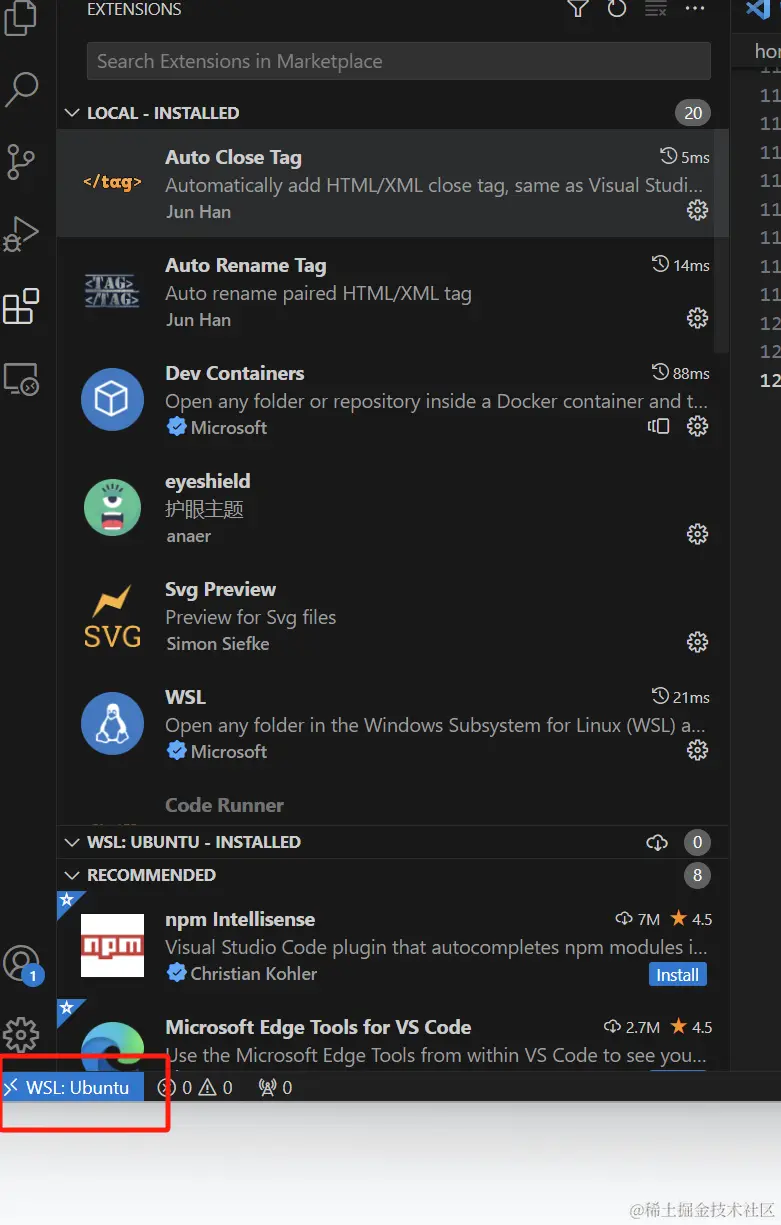Image resolution: width=781 pixels, height=1225 pixels.
Task: Click the installed count badge 20
Action: pyautogui.click(x=693, y=113)
